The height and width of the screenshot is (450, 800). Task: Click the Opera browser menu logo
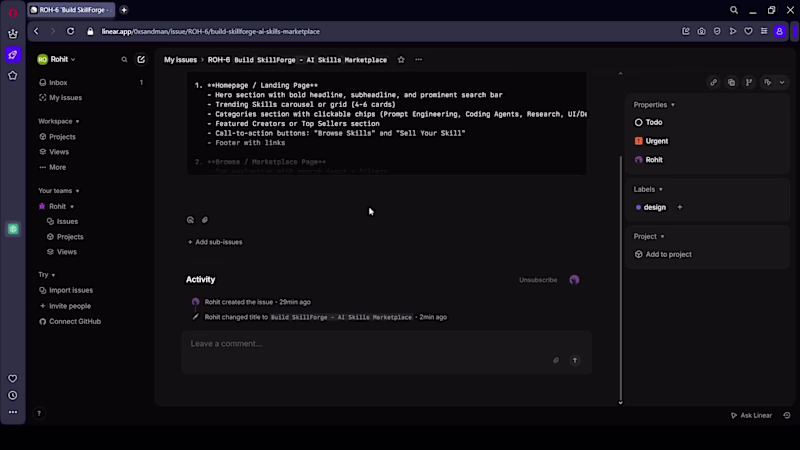pos(13,13)
